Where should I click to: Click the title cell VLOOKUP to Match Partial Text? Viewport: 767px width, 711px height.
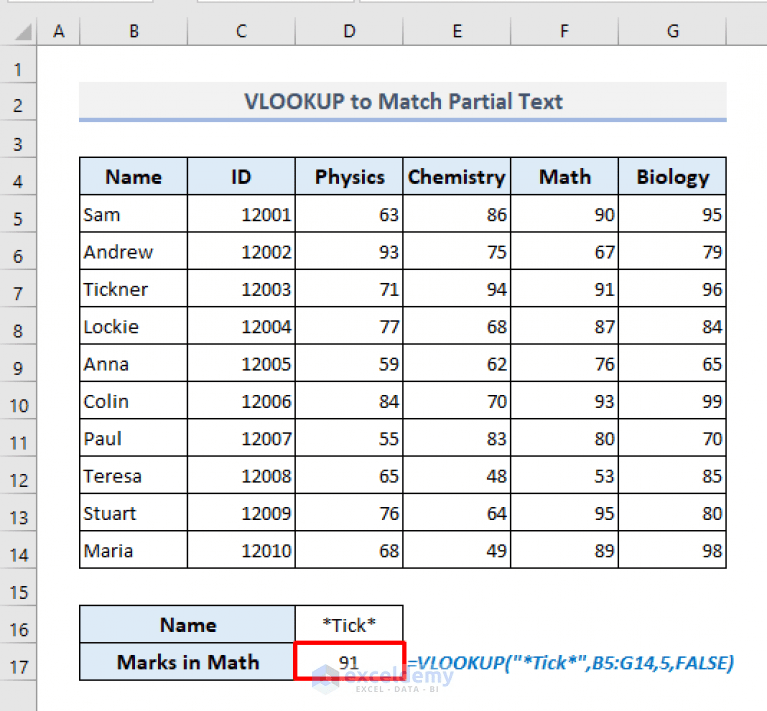point(403,101)
